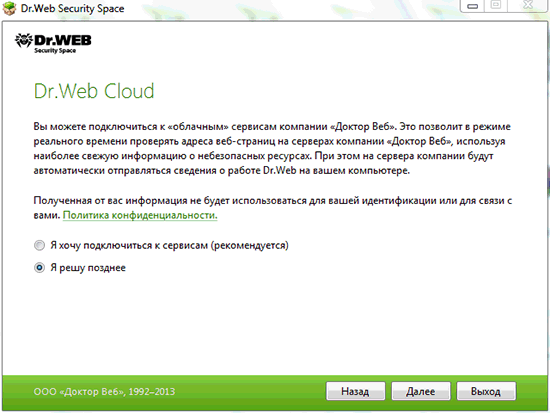Select radio button to connect to cloud services
This screenshot has width=550, height=413.
point(39,245)
